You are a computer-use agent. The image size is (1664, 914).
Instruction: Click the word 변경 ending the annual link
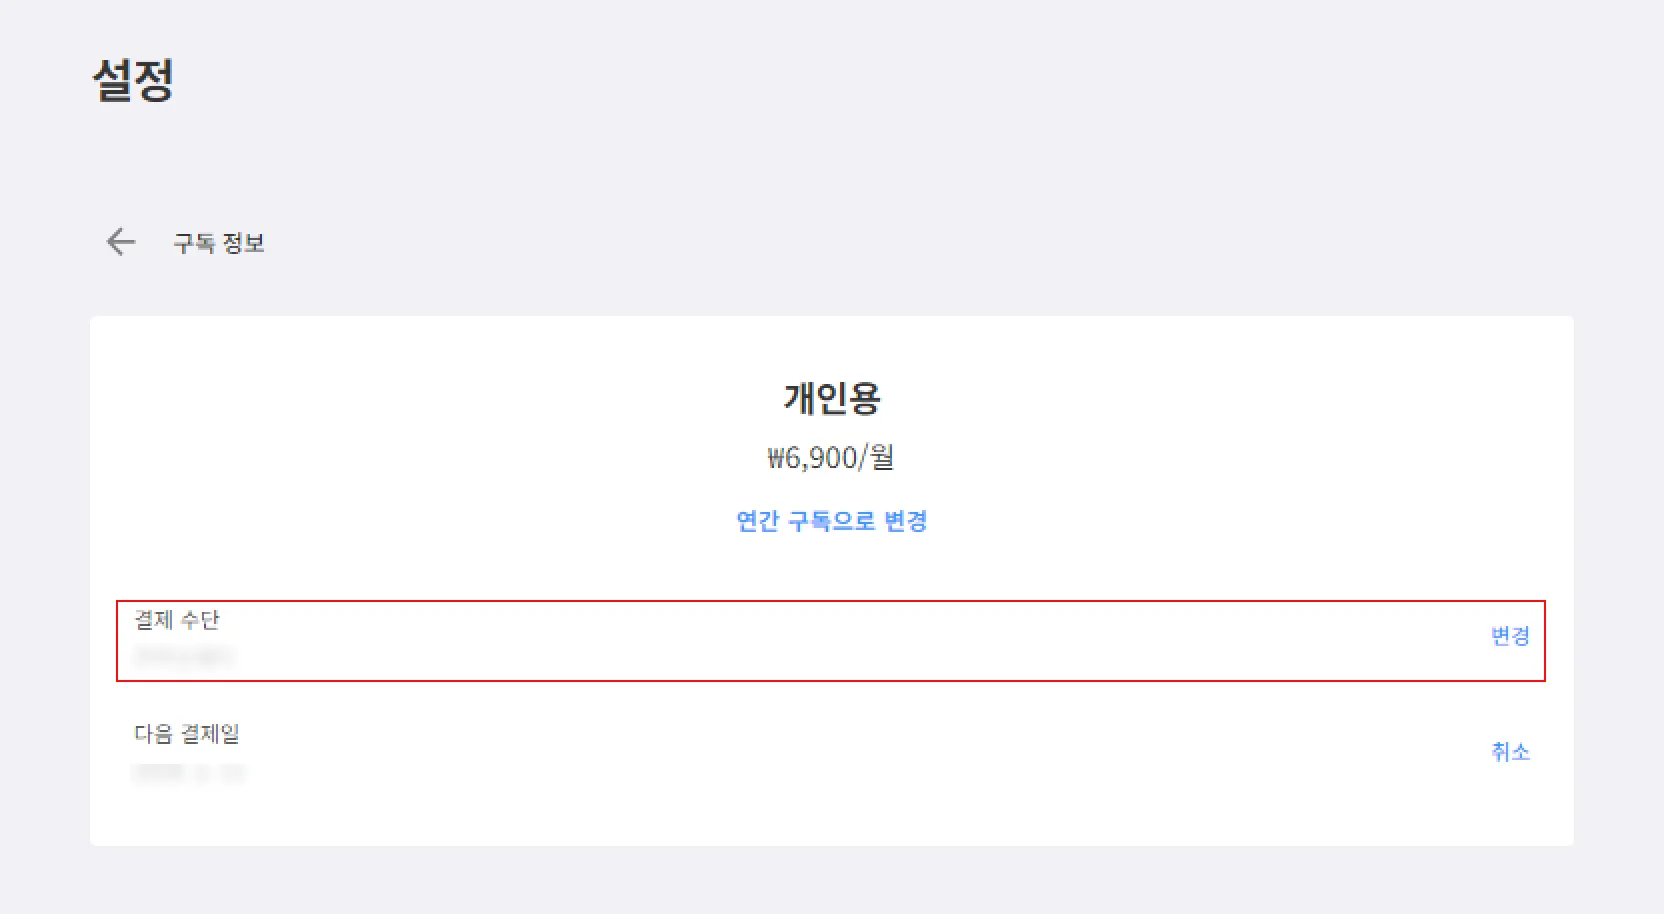pyautogui.click(x=906, y=521)
